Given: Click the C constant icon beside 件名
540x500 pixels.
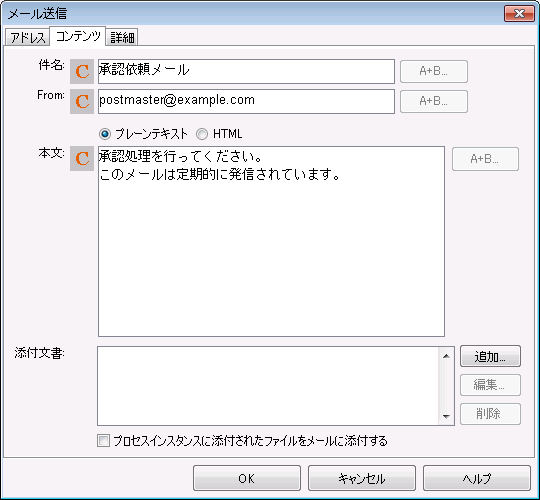Looking at the screenshot, I should (82, 71).
